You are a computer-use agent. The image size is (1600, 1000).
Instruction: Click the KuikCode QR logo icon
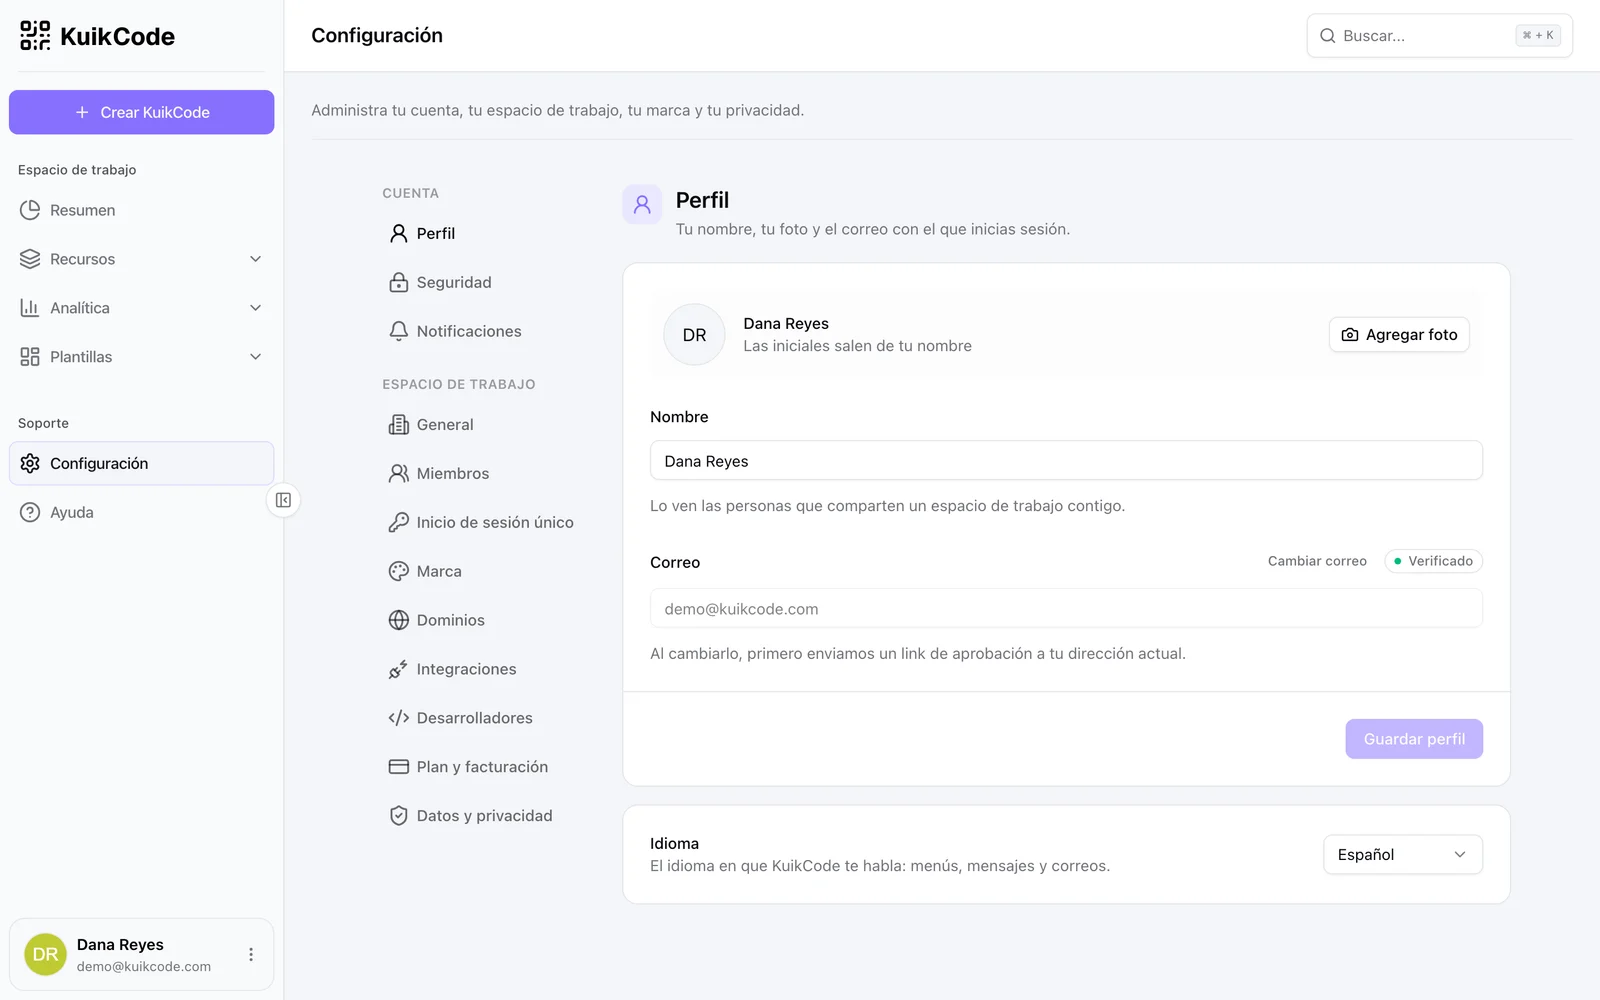tap(35, 36)
